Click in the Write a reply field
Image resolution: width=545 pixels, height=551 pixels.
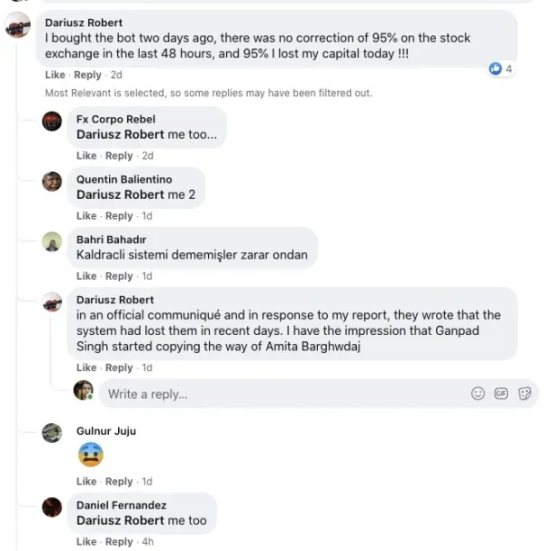tap(285, 394)
